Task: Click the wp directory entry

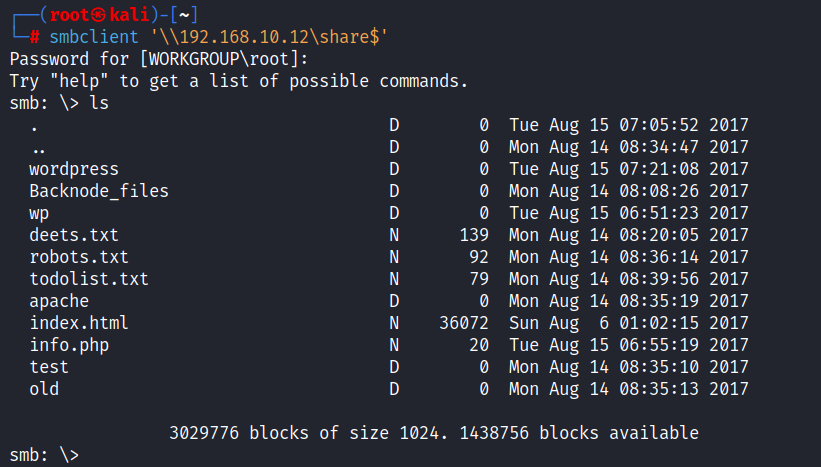Action: pyautogui.click(x=39, y=213)
